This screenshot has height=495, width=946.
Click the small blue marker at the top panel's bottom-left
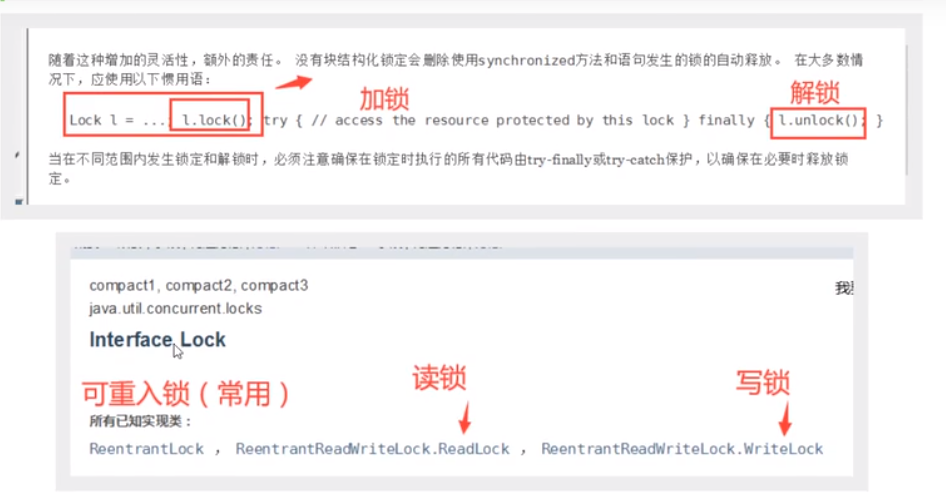(19, 202)
